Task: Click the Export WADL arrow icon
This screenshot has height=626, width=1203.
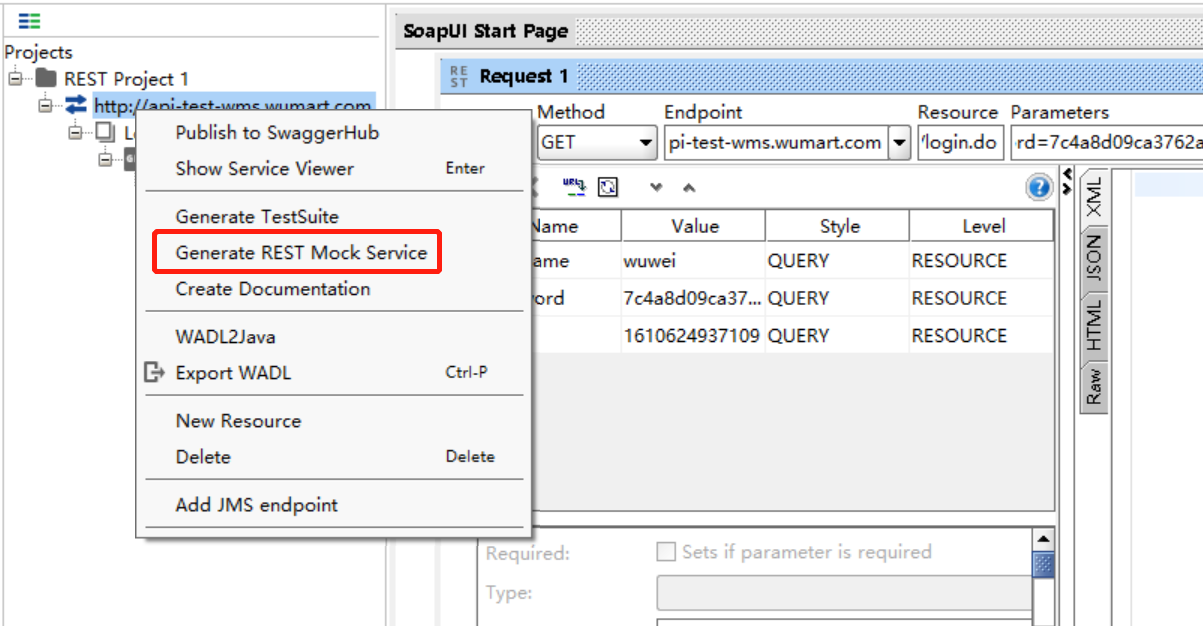Action: click(154, 373)
